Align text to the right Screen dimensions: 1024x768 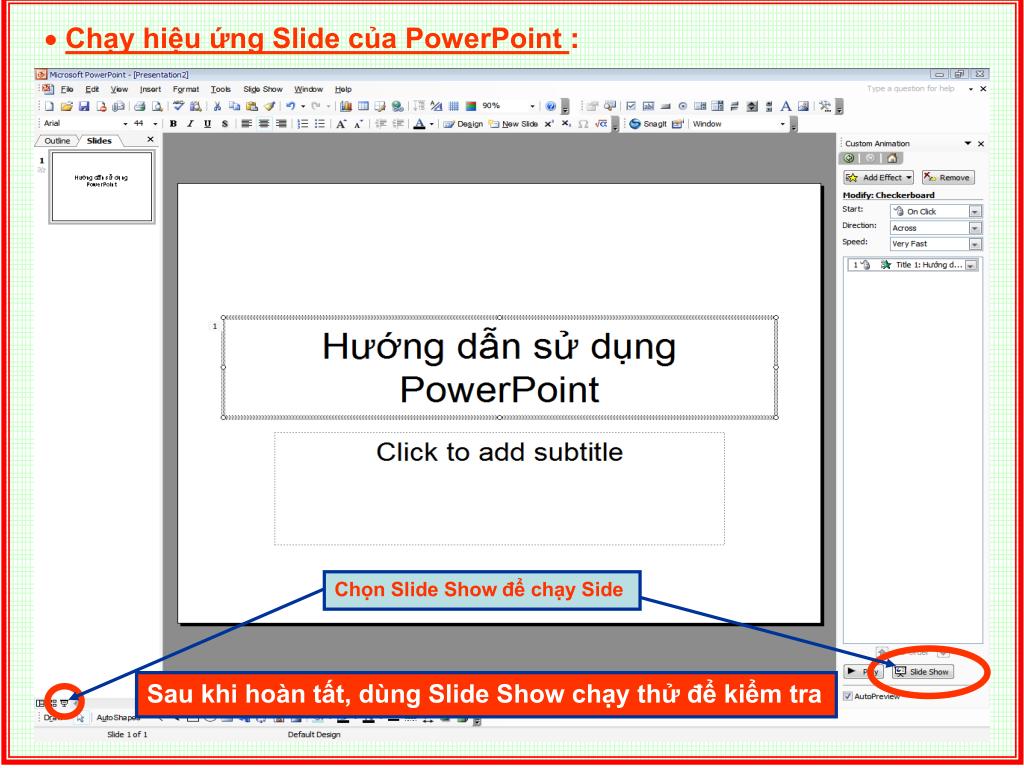pyautogui.click(x=281, y=123)
